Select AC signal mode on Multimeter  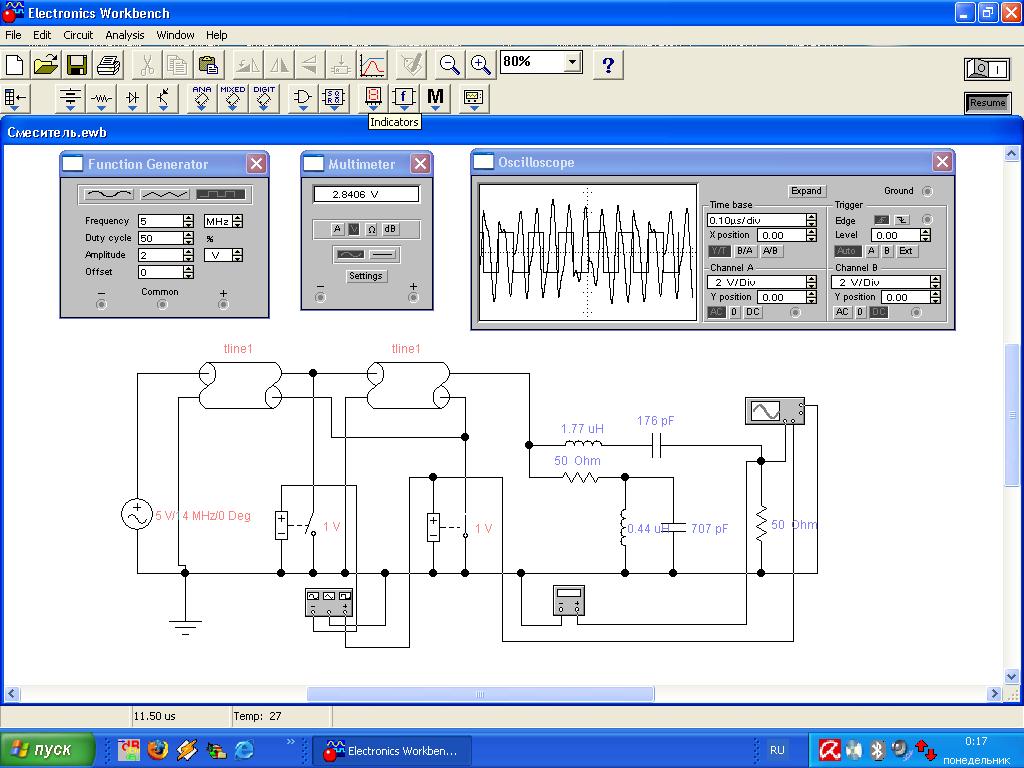(x=350, y=255)
